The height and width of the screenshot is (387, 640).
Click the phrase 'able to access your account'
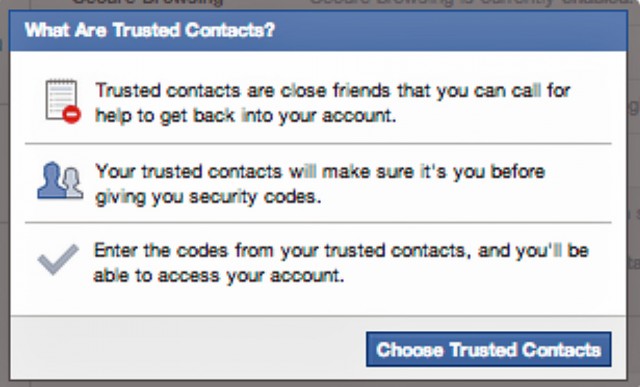pos(219,276)
